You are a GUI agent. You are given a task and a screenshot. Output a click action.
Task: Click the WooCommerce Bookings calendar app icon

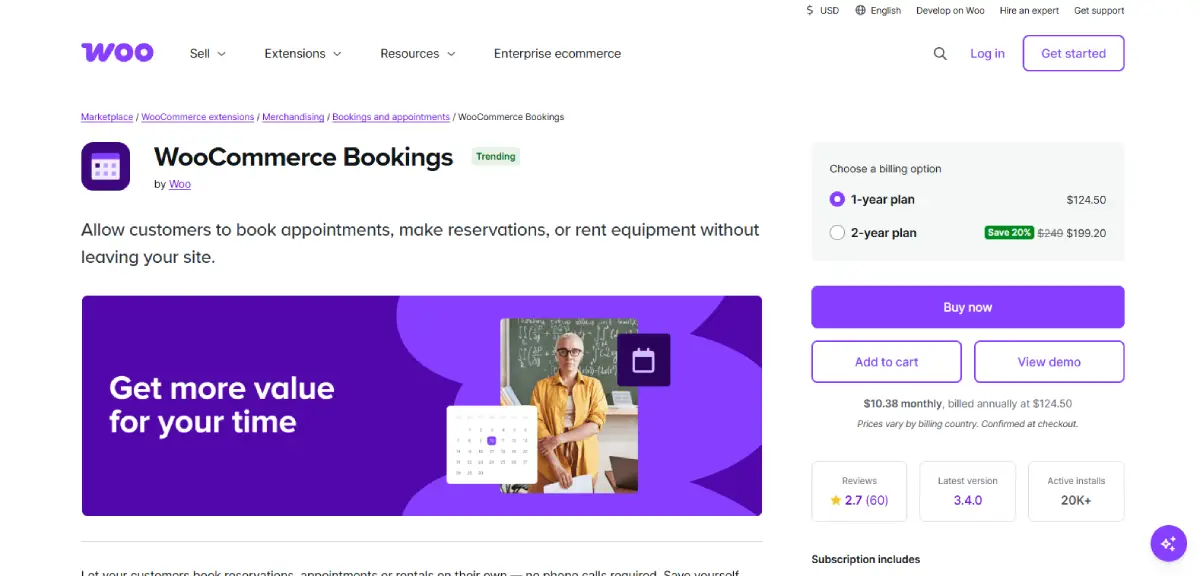coord(106,166)
